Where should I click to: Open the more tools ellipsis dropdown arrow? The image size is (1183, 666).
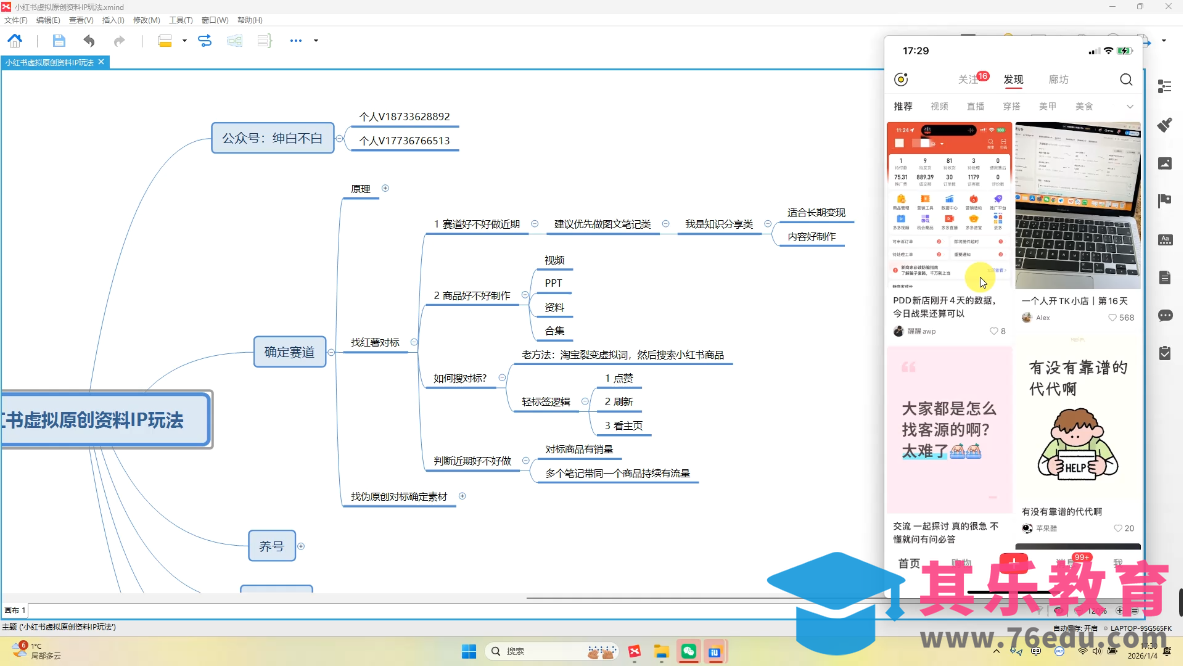316,41
